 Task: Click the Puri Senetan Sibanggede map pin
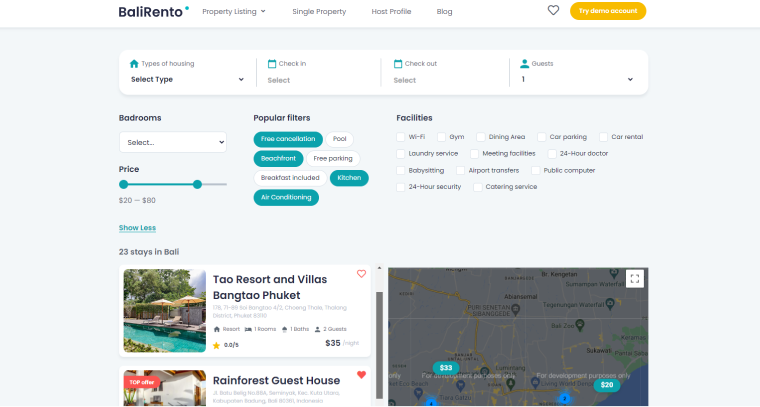tap(516, 309)
